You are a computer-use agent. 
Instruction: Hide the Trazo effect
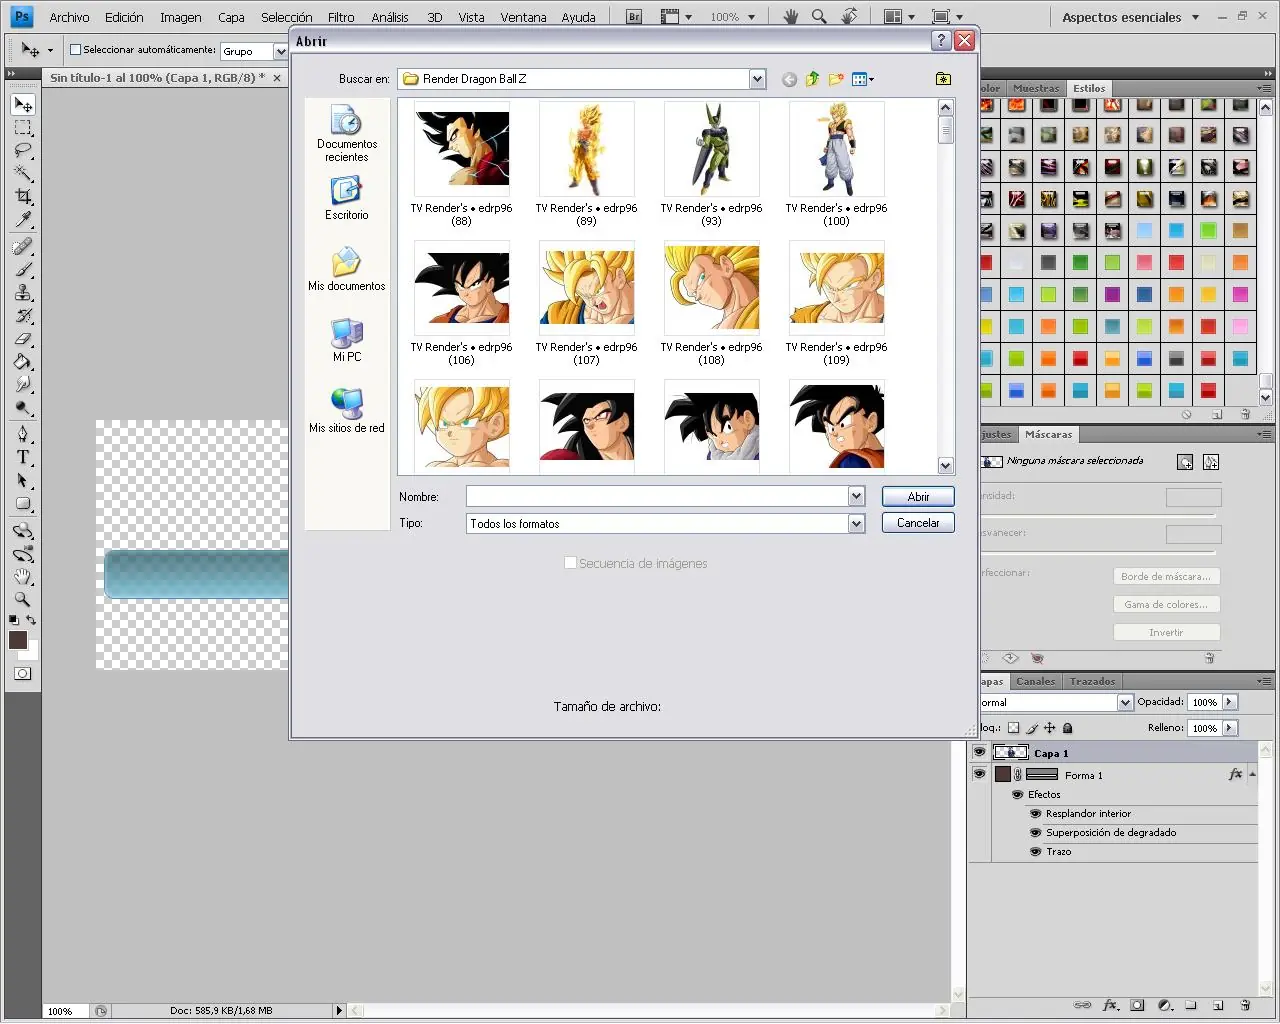1036,852
